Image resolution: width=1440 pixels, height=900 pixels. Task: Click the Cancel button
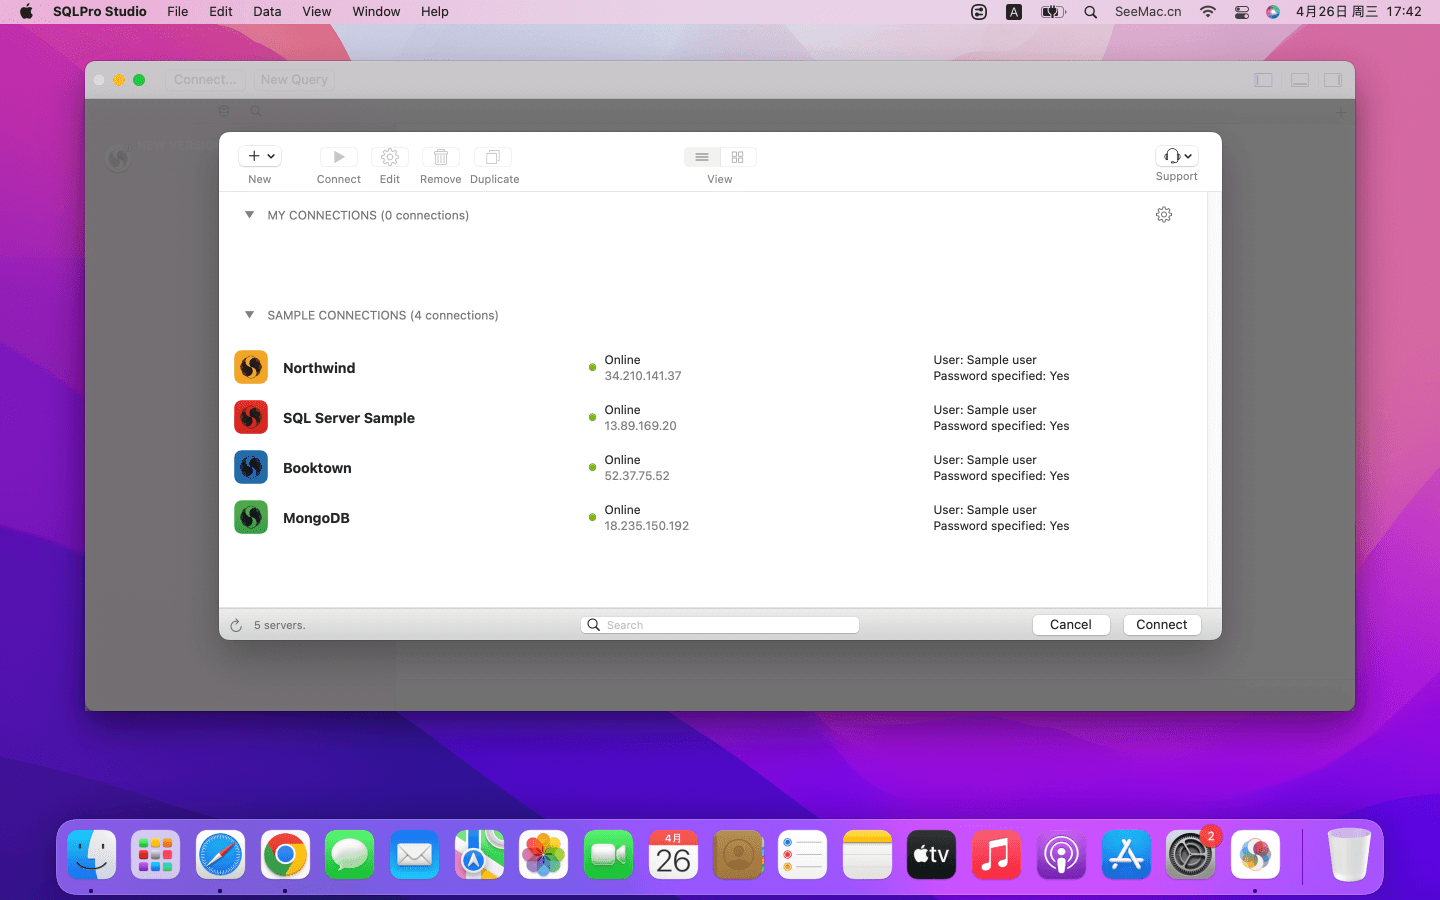[x=1071, y=624]
